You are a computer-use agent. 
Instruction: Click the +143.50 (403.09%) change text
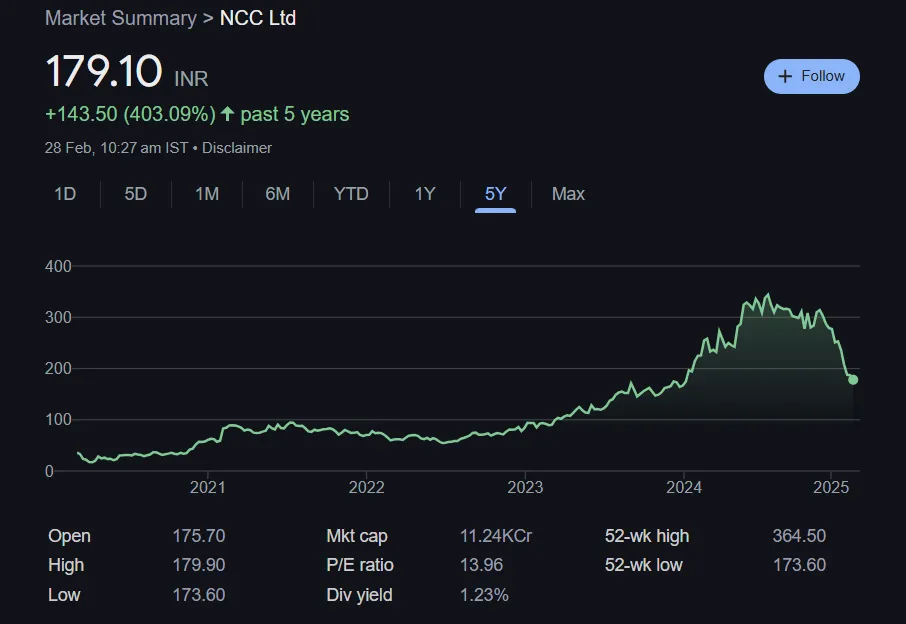click(131, 114)
